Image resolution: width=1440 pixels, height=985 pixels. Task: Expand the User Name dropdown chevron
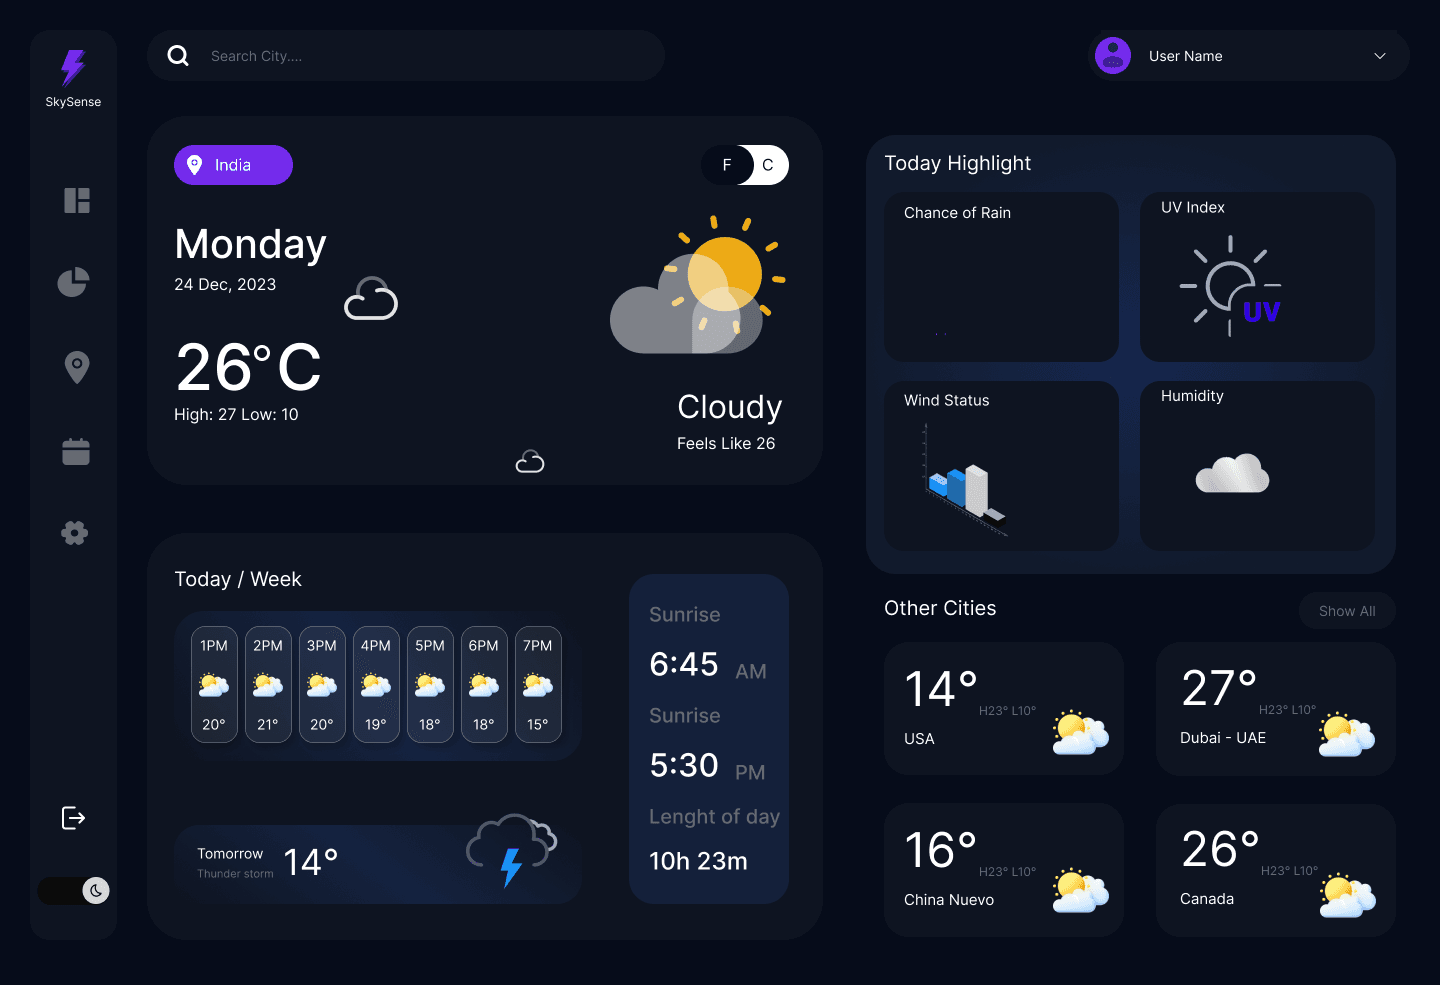click(x=1379, y=56)
